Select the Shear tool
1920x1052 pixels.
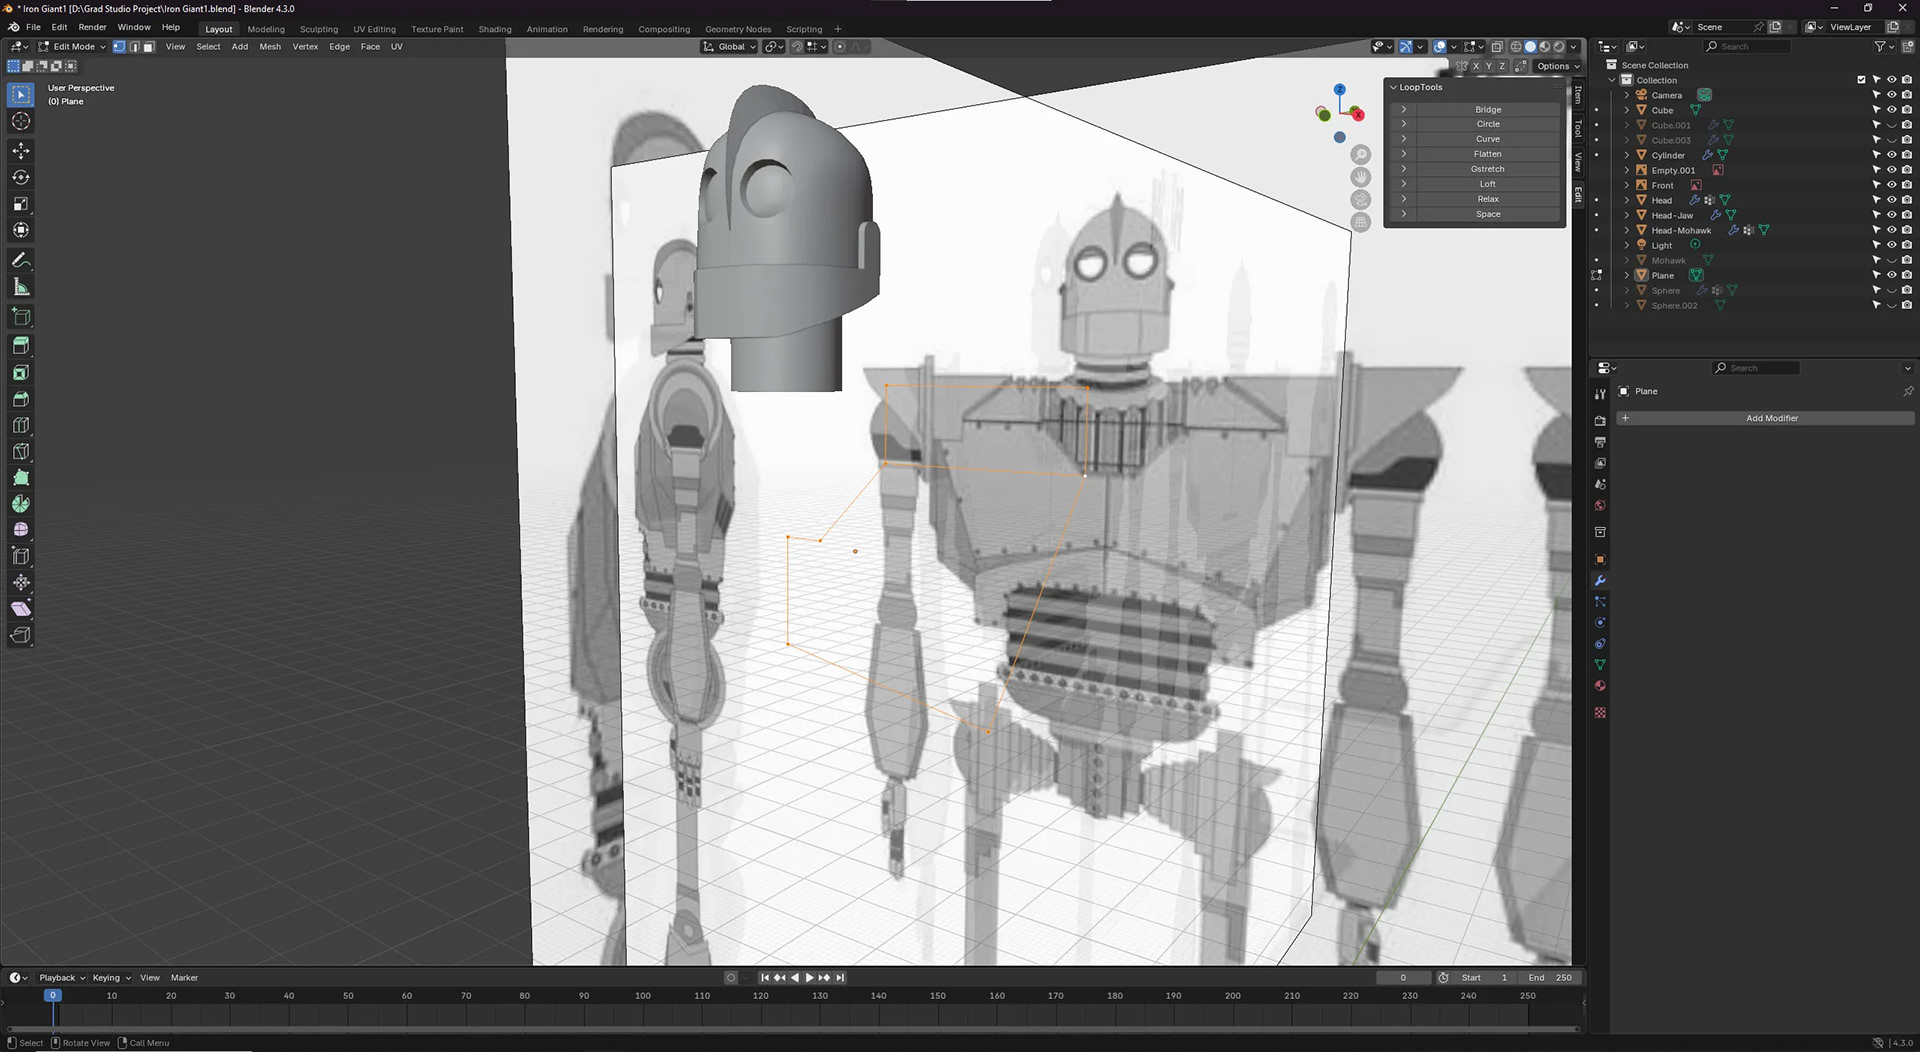click(x=21, y=608)
